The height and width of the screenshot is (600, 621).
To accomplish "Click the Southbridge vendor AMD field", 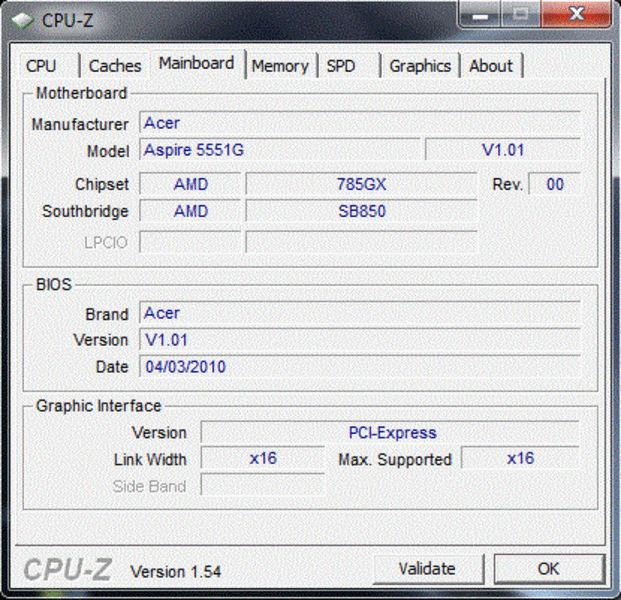I will [x=190, y=211].
